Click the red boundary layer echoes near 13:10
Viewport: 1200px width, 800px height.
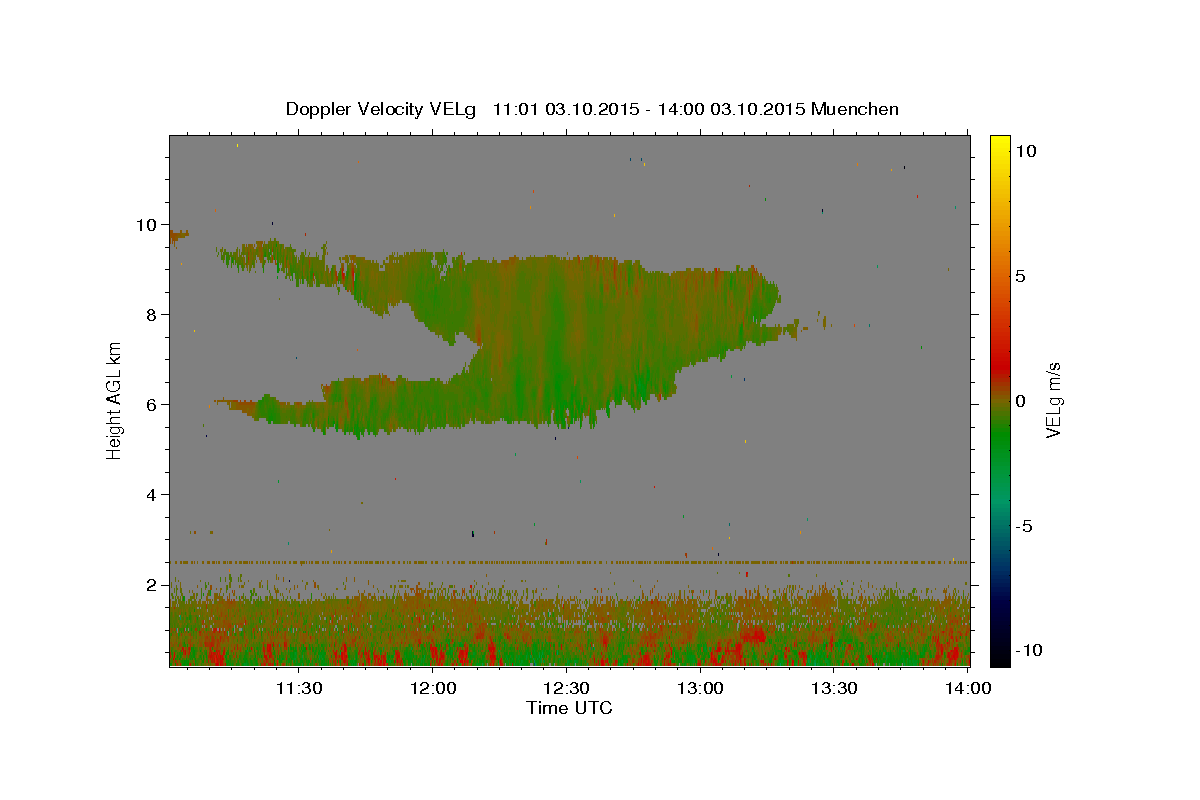pos(752,636)
